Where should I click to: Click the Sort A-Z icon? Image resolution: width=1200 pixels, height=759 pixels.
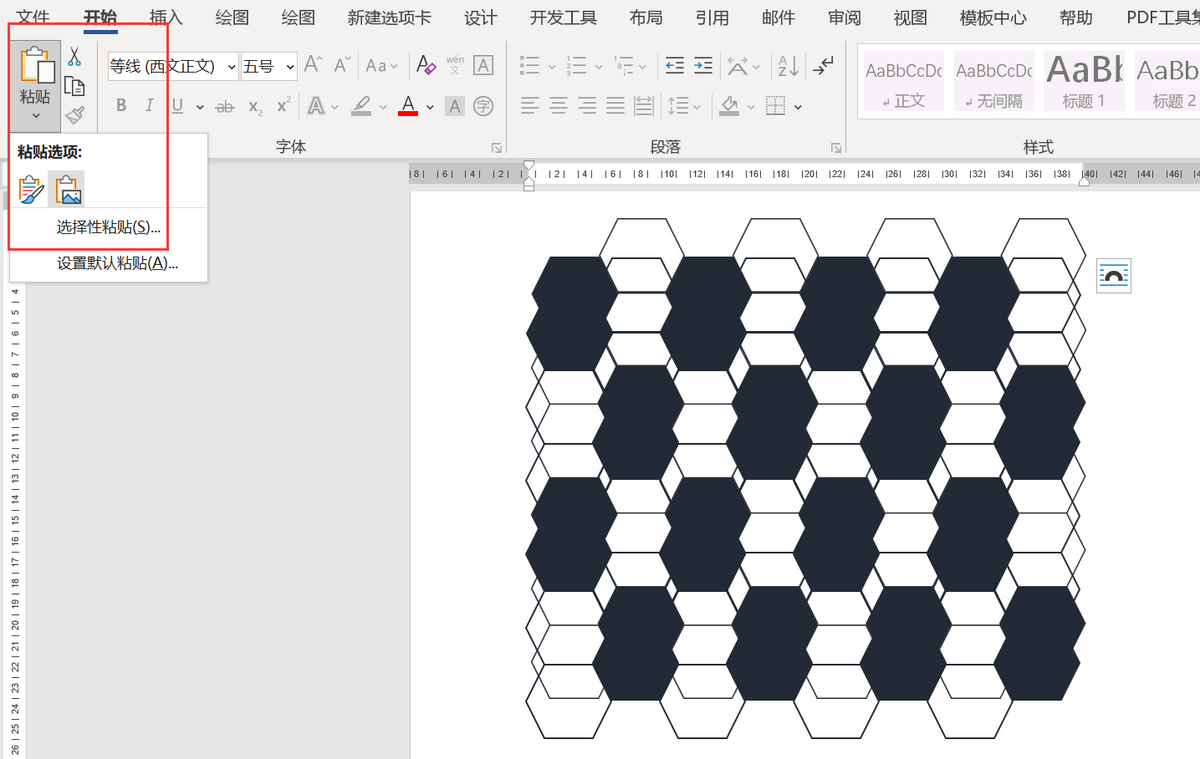788,66
